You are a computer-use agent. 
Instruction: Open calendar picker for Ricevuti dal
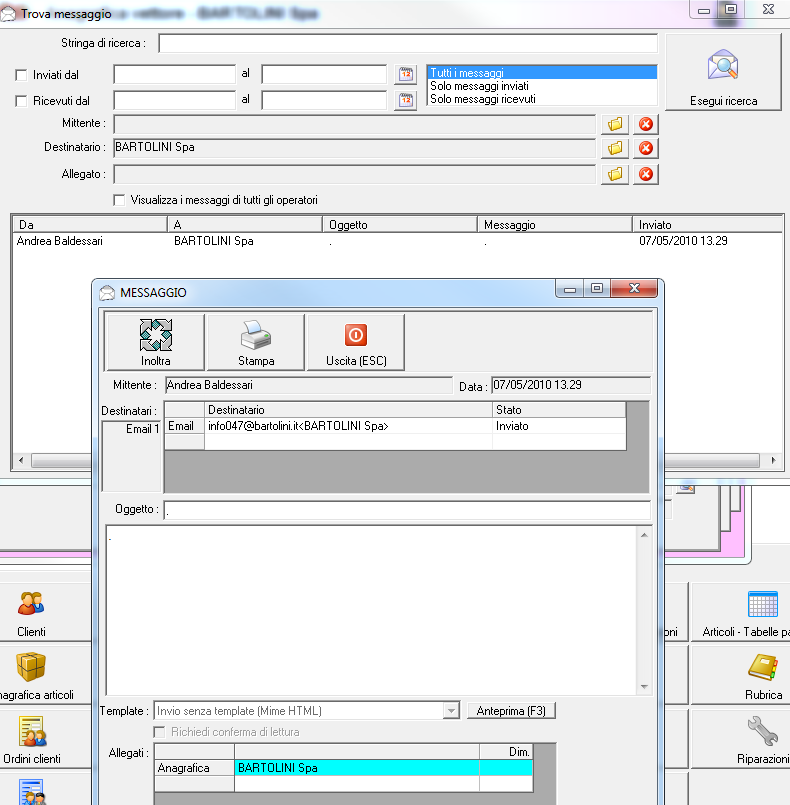[406, 100]
